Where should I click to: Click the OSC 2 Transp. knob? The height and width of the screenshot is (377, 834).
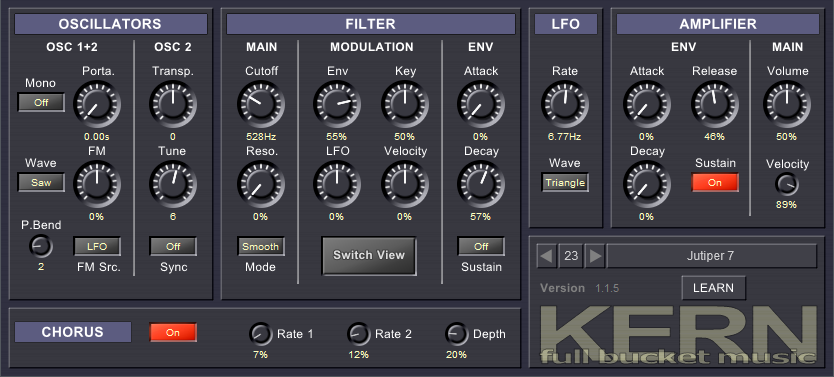(x=173, y=104)
